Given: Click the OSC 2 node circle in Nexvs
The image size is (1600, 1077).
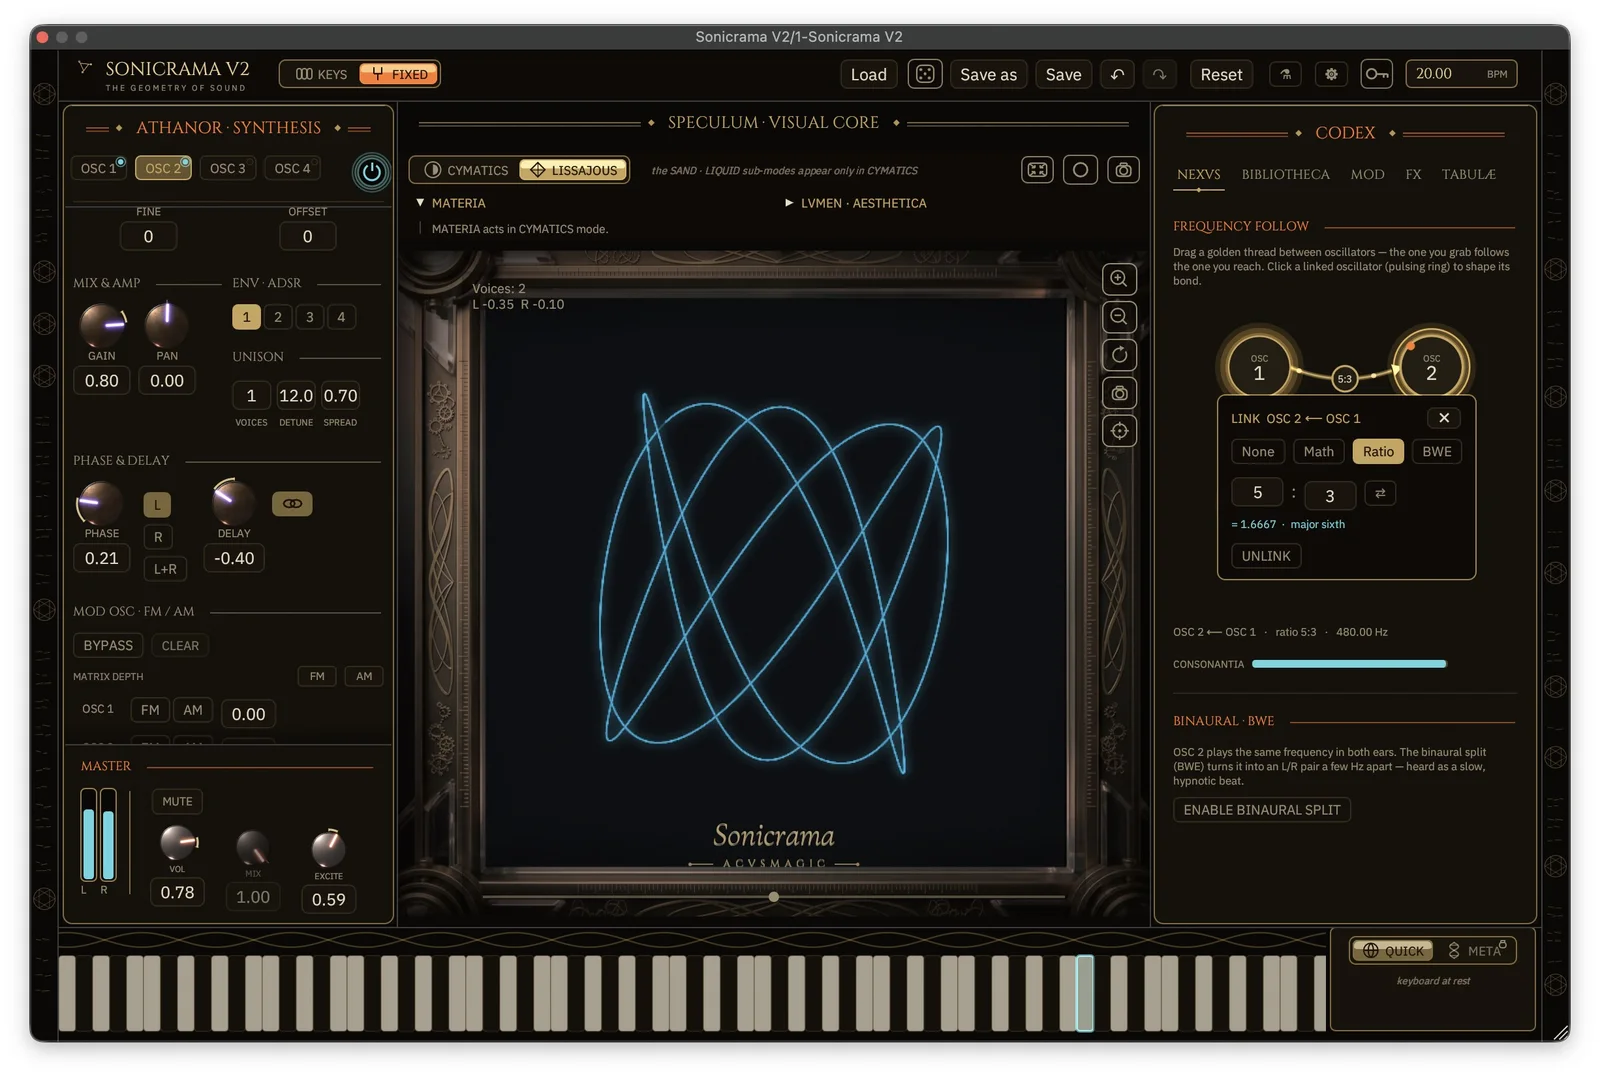Looking at the screenshot, I should tap(1431, 367).
